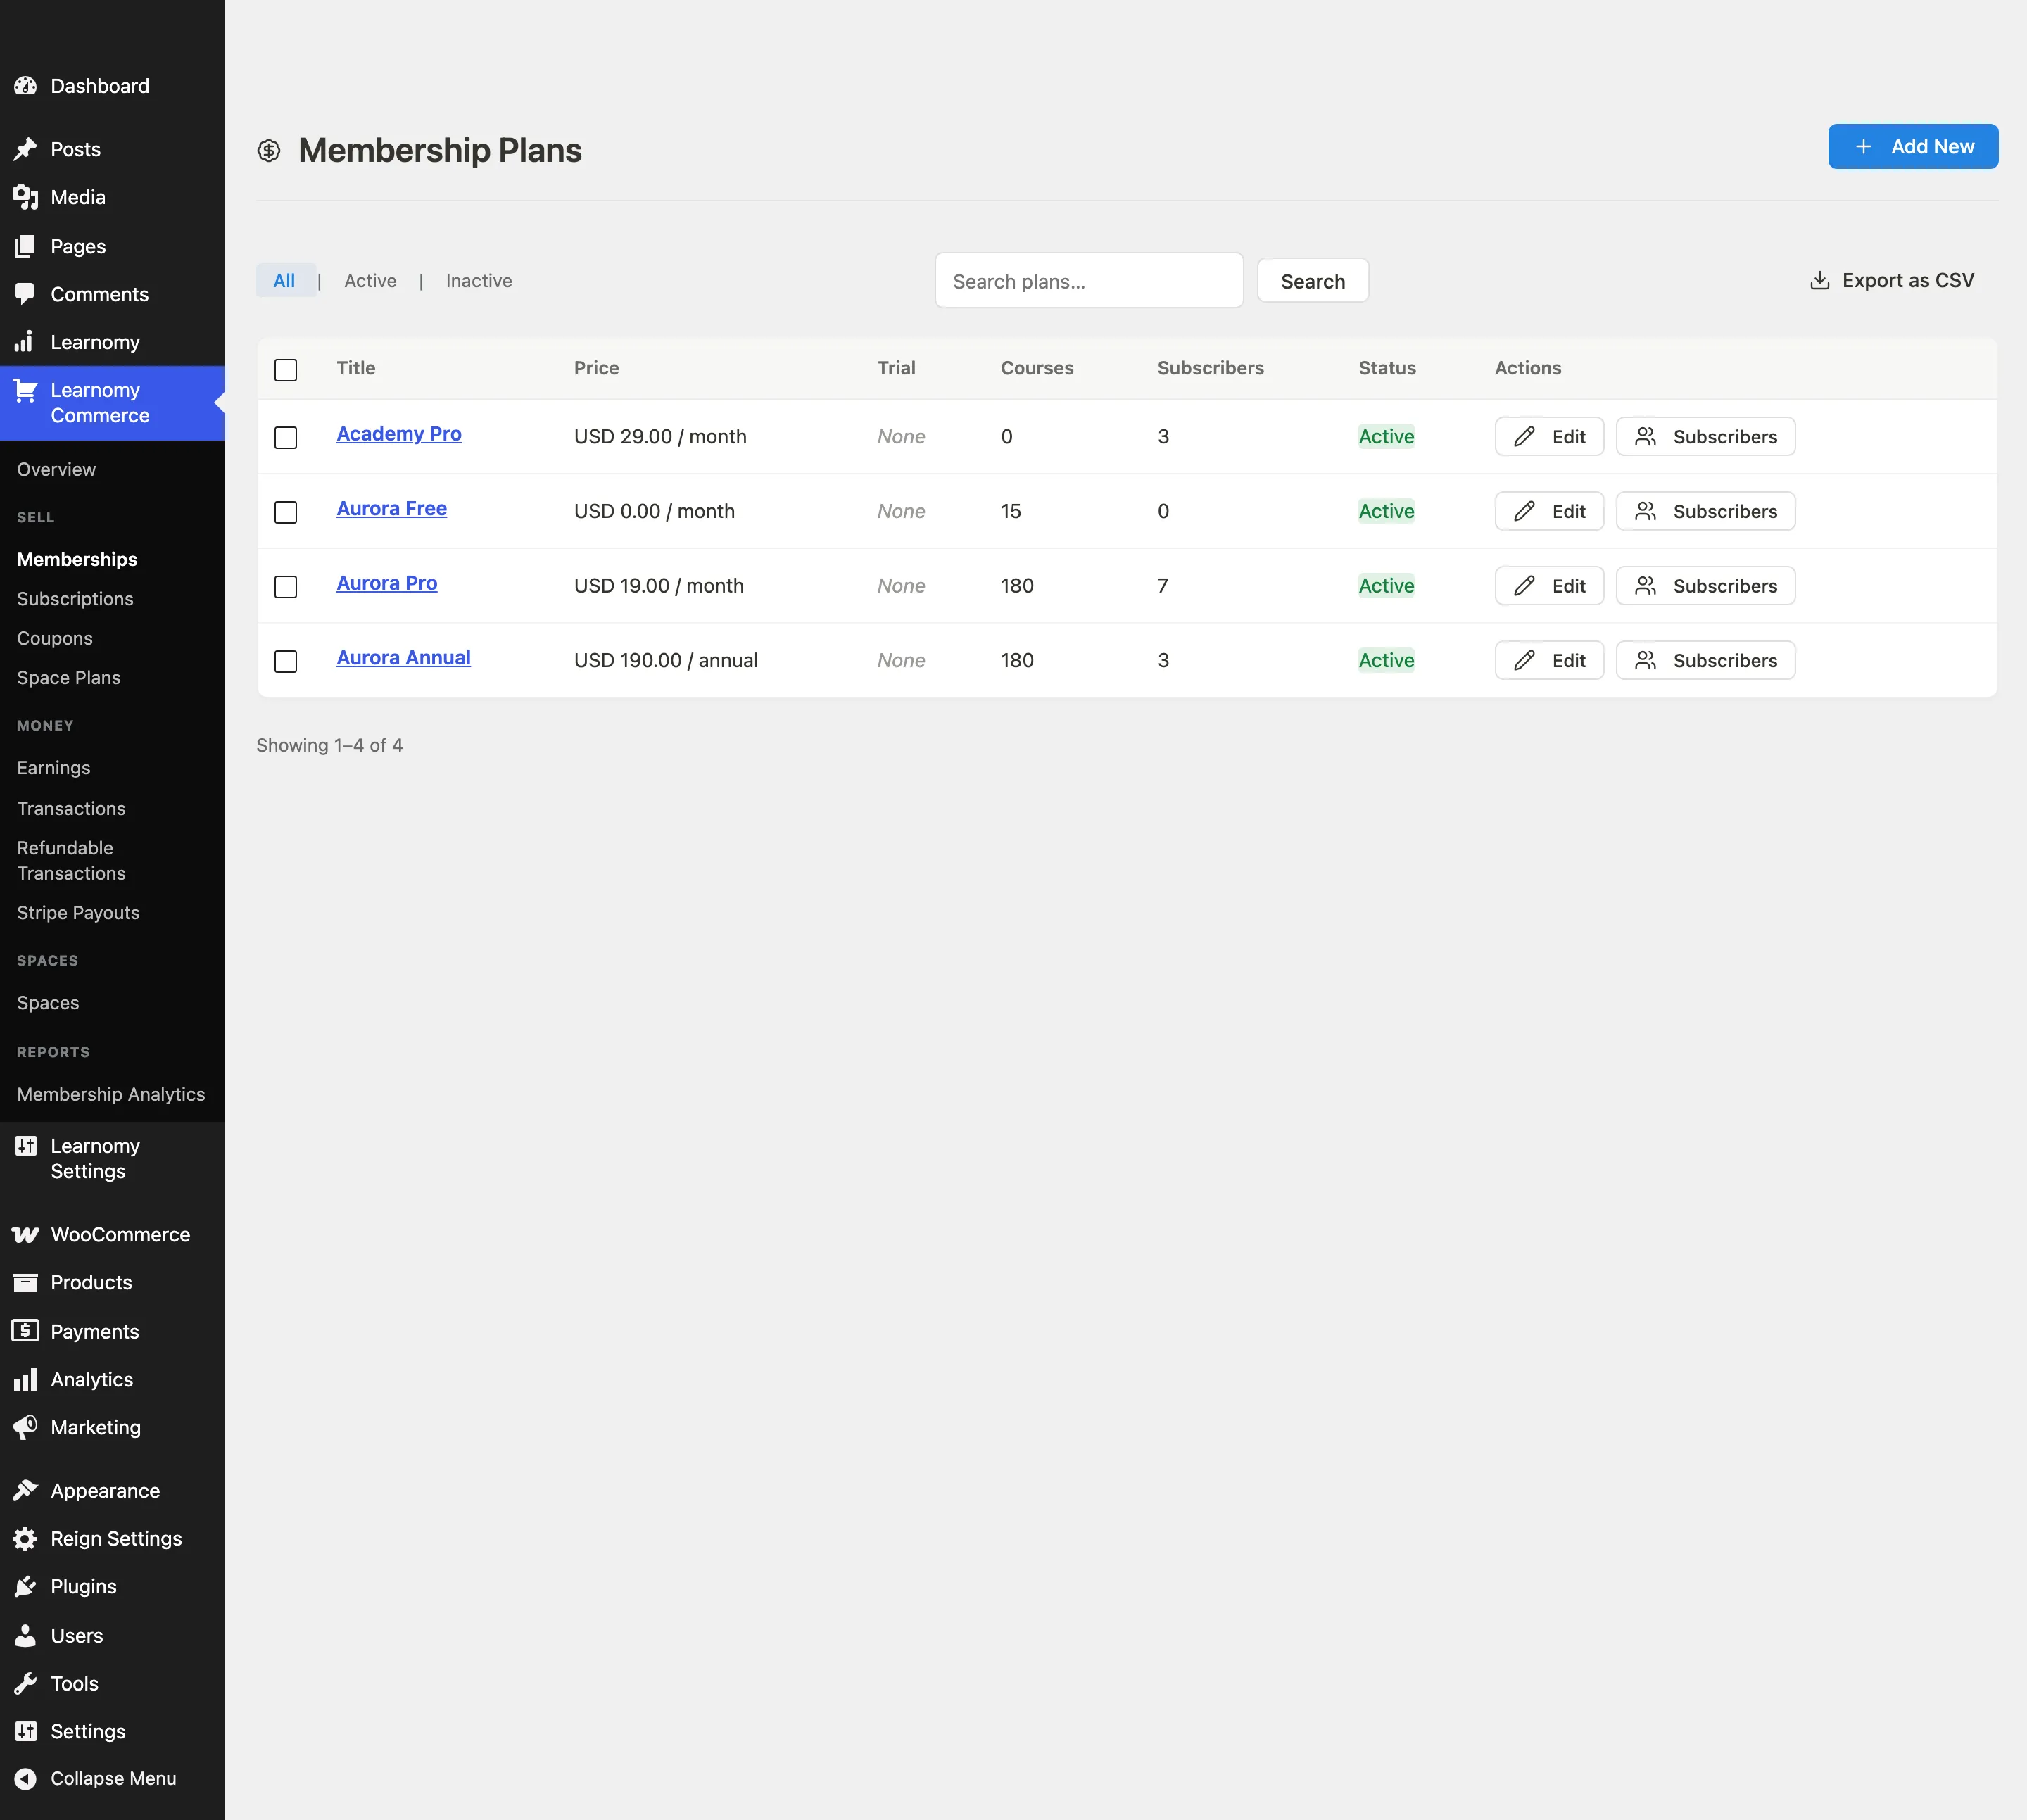Viewport: 2027px width, 1820px height.
Task: Open the Aurora Pro plan link
Action: pos(387,583)
